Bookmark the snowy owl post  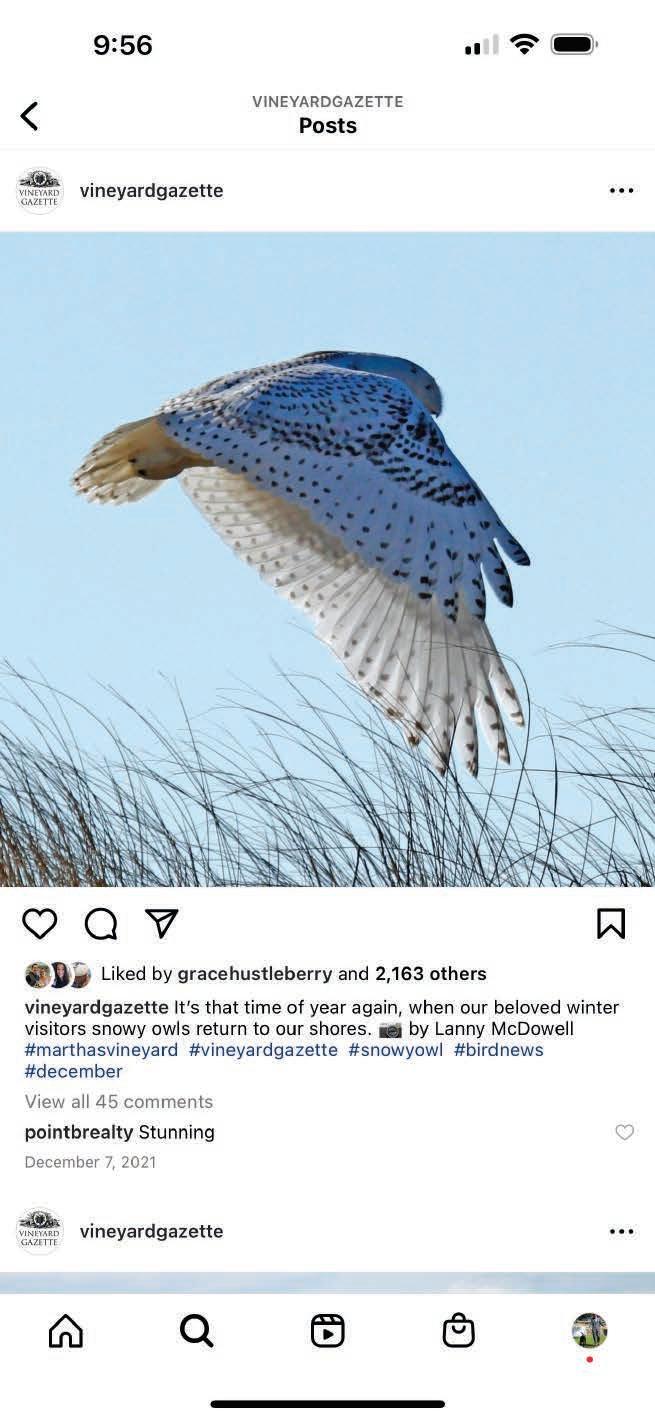[611, 923]
